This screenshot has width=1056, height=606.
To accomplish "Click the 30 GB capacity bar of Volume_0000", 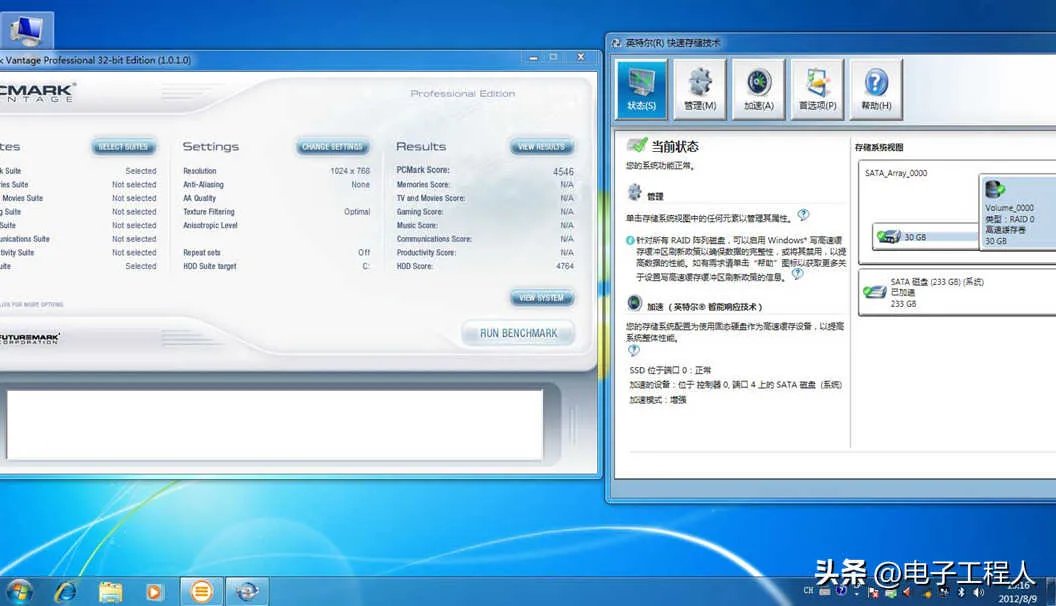I will point(920,237).
